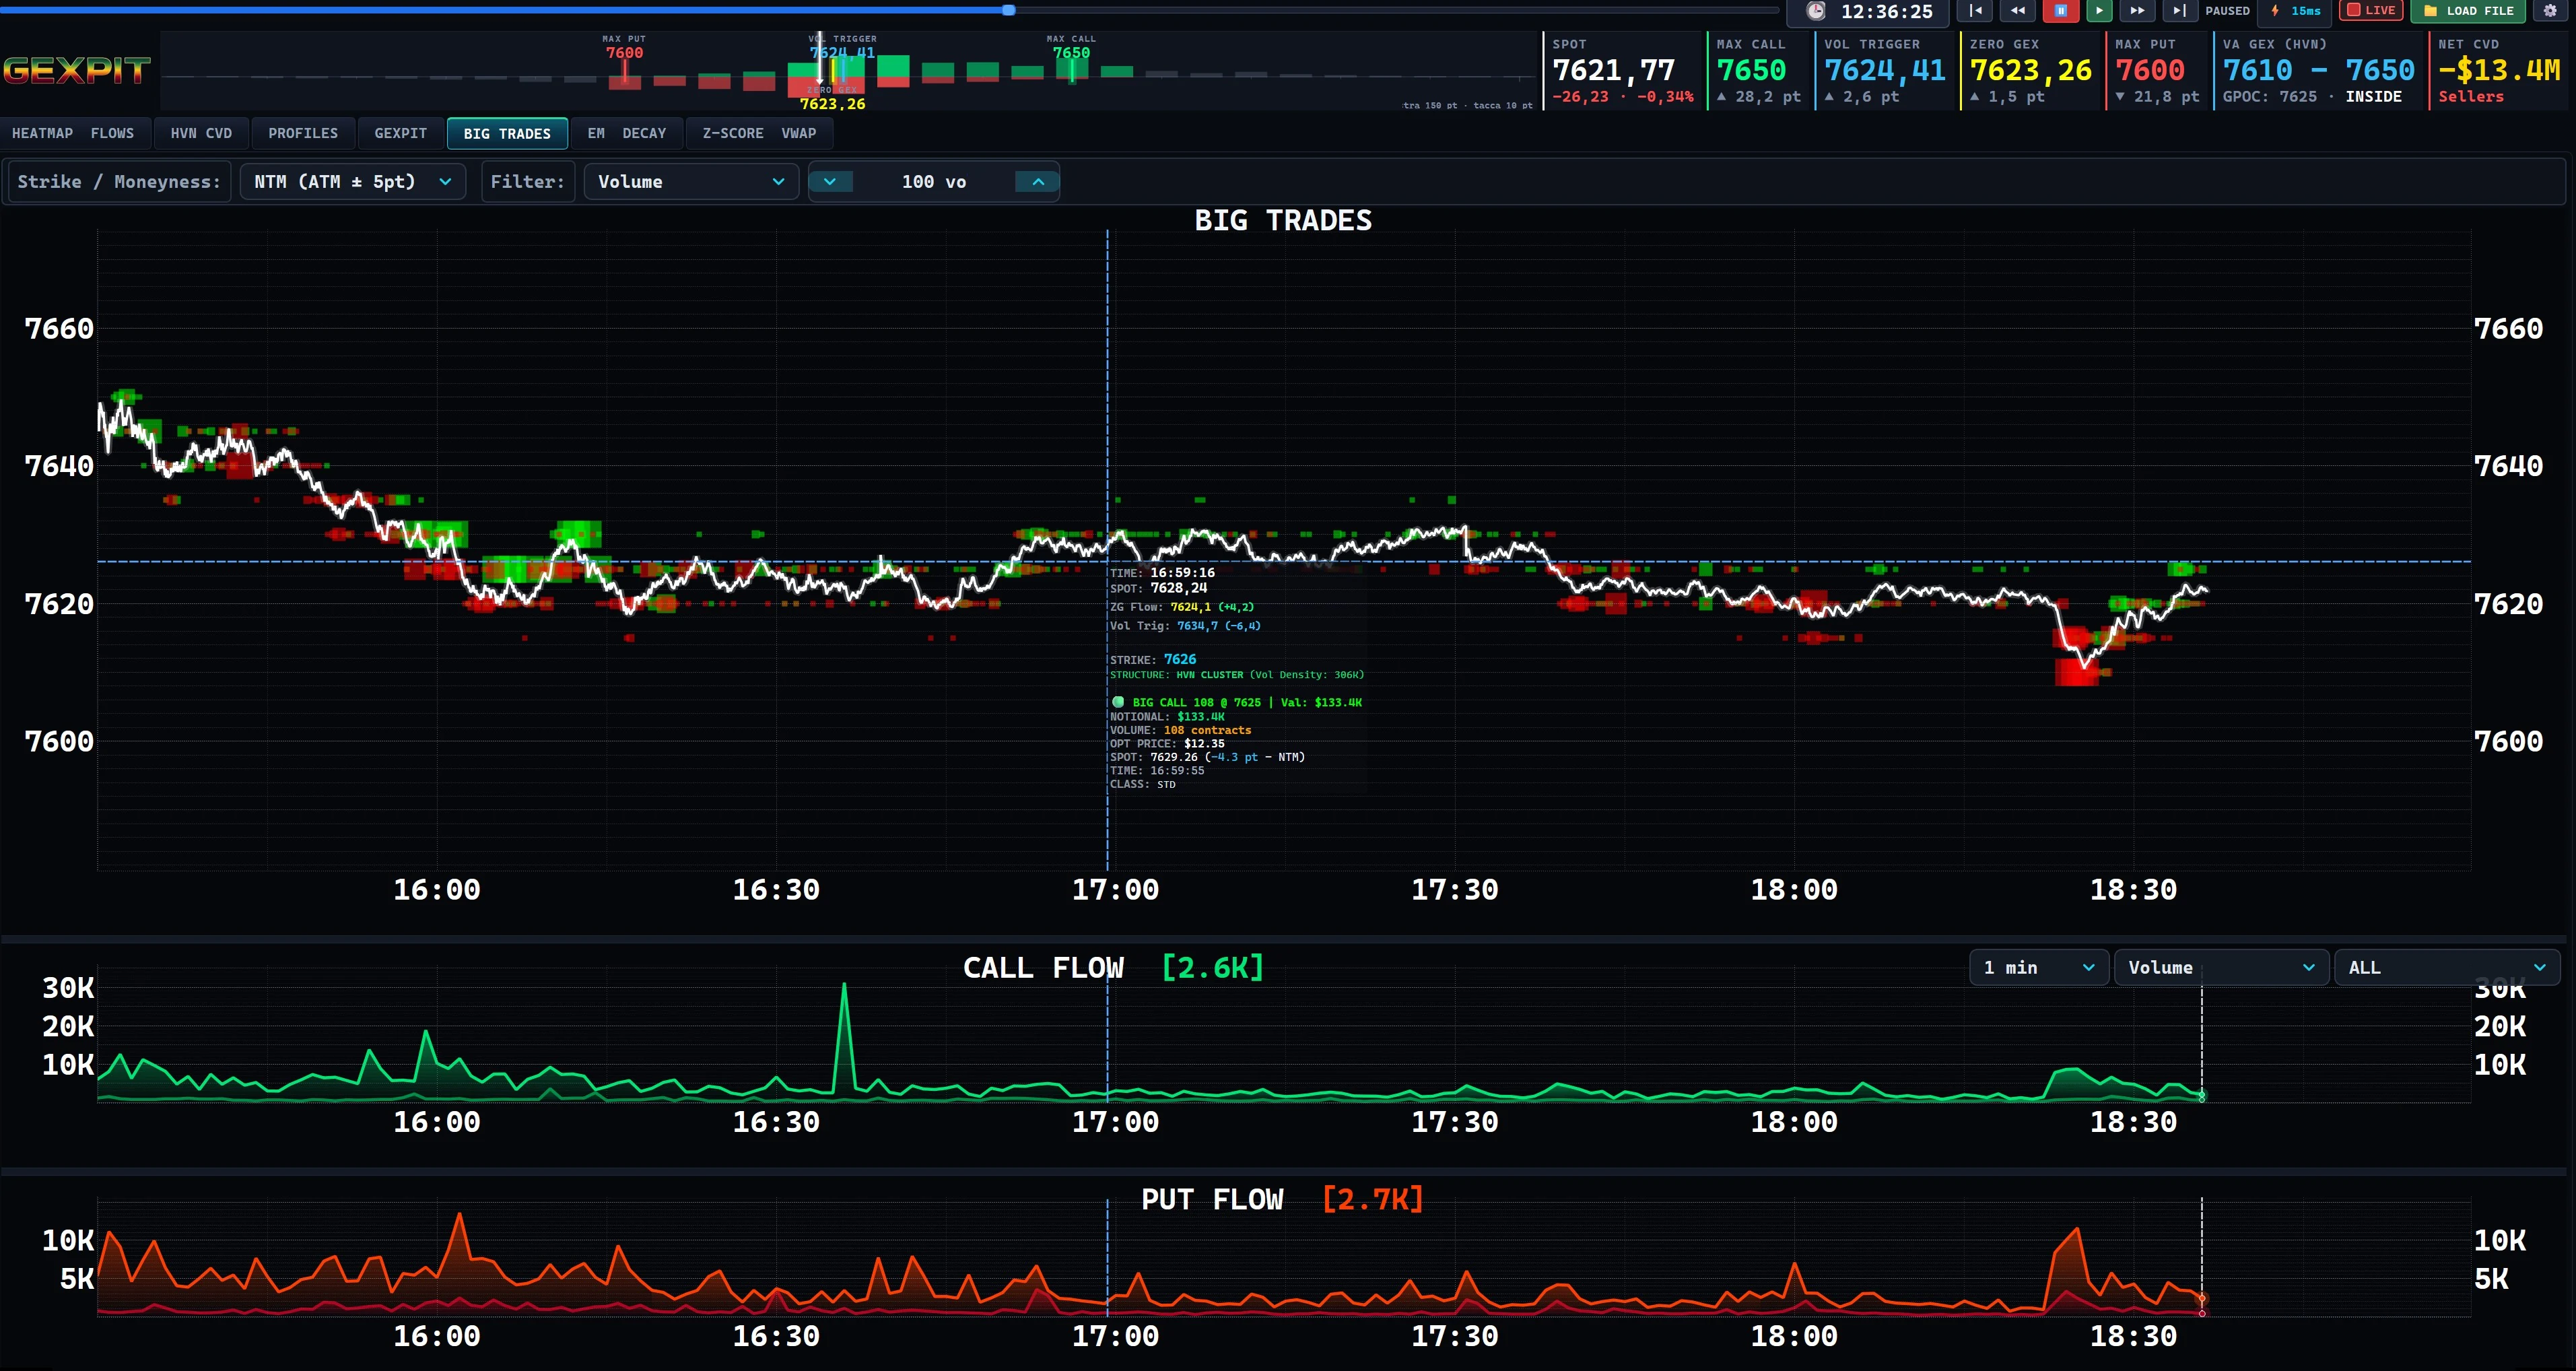Click the SPOT 7621,77 value
This screenshot has height=1371, width=2576.
(x=1613, y=70)
